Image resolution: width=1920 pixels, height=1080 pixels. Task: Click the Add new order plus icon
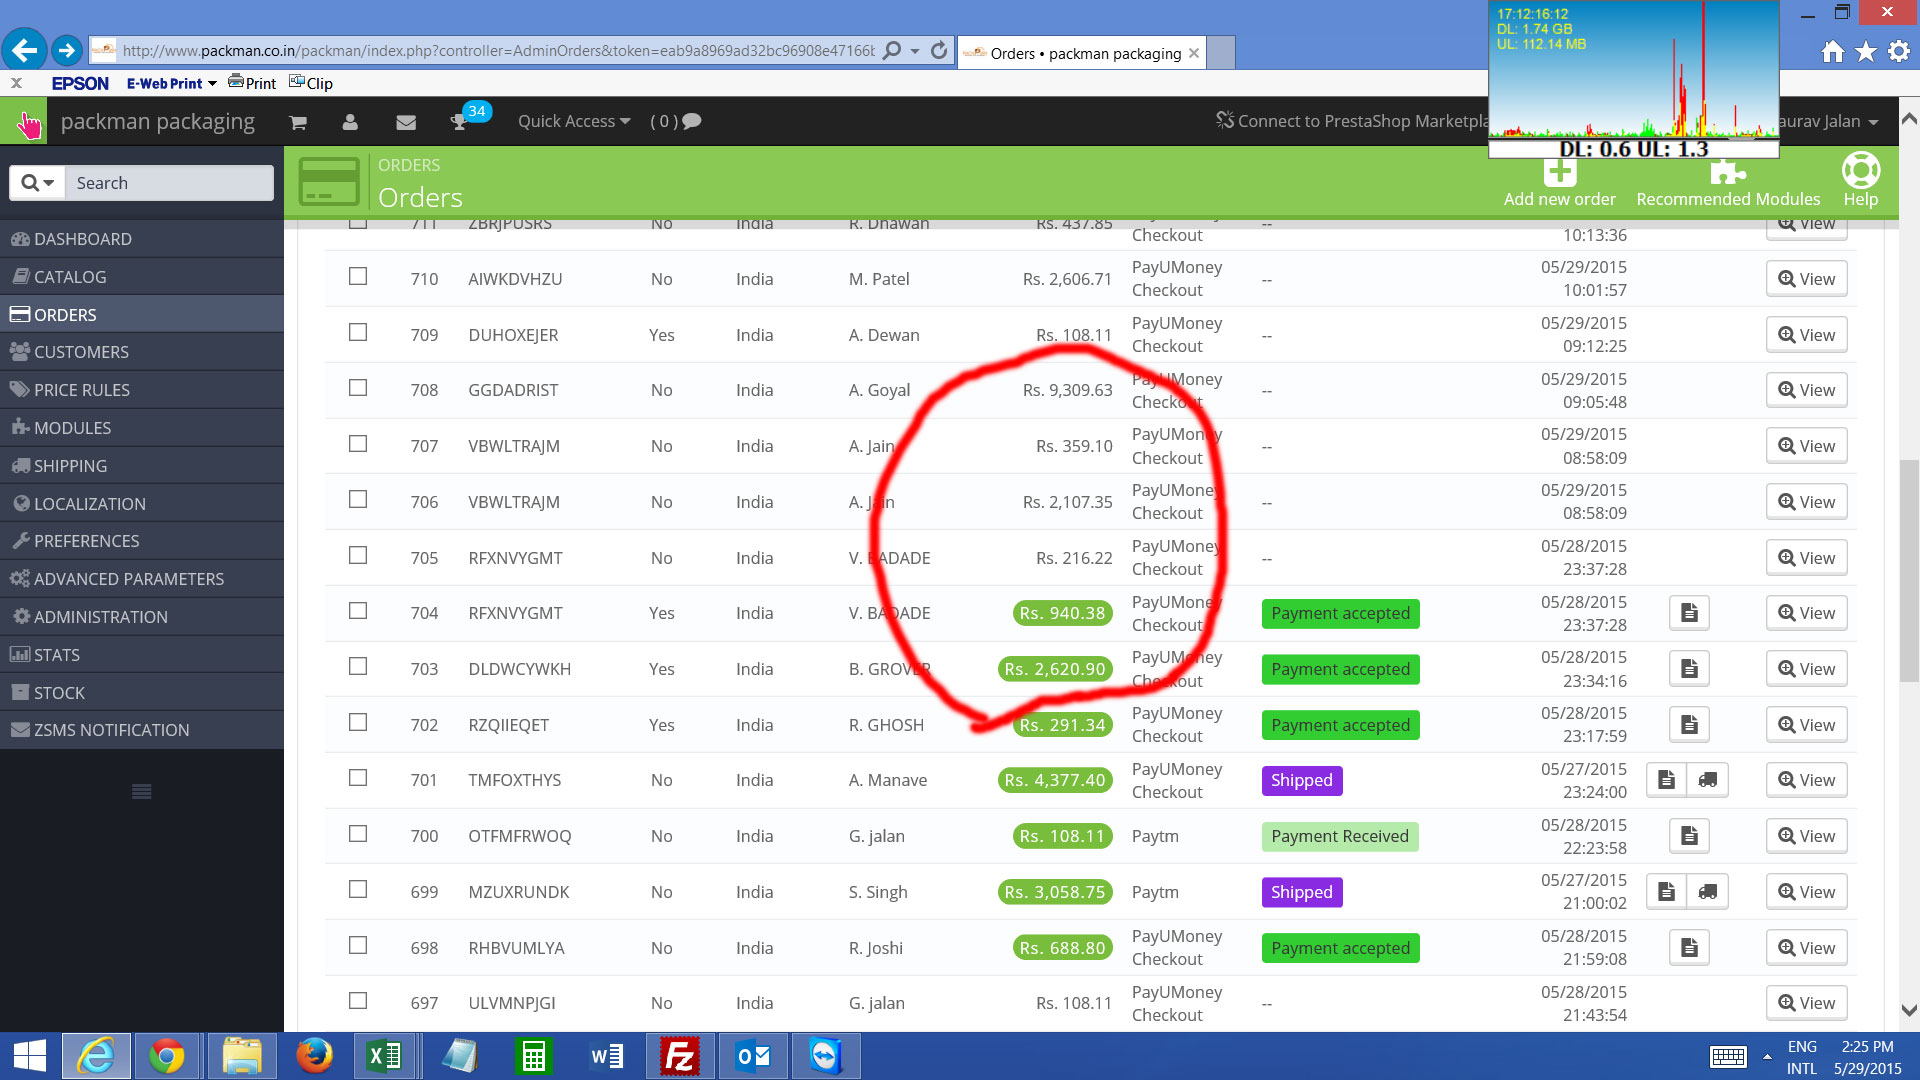[1559, 173]
